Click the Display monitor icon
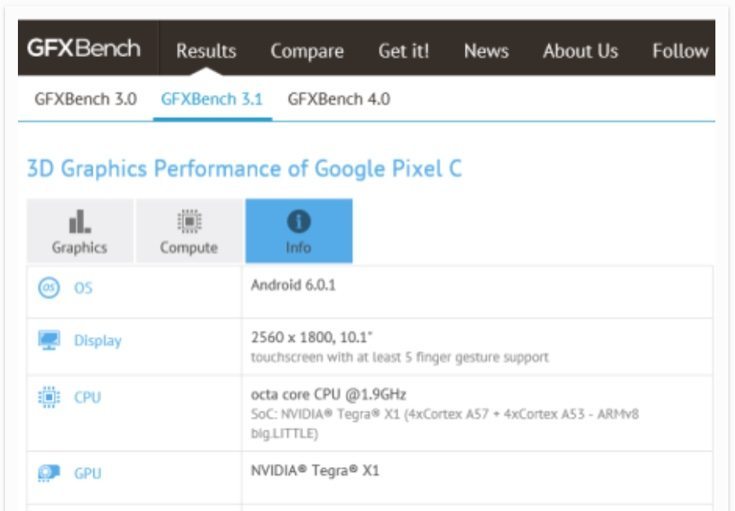This screenshot has height=511, width=735. pos(49,340)
